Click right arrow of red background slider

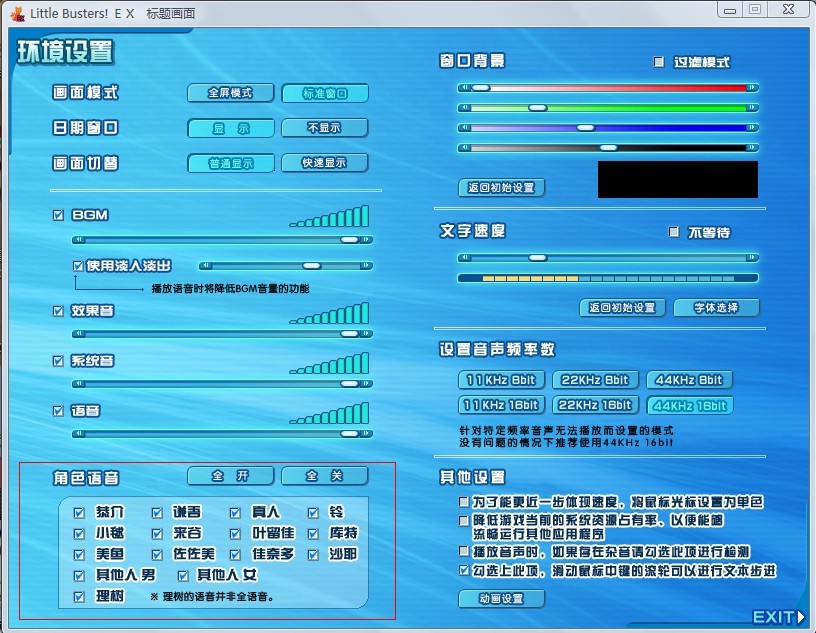coord(752,88)
